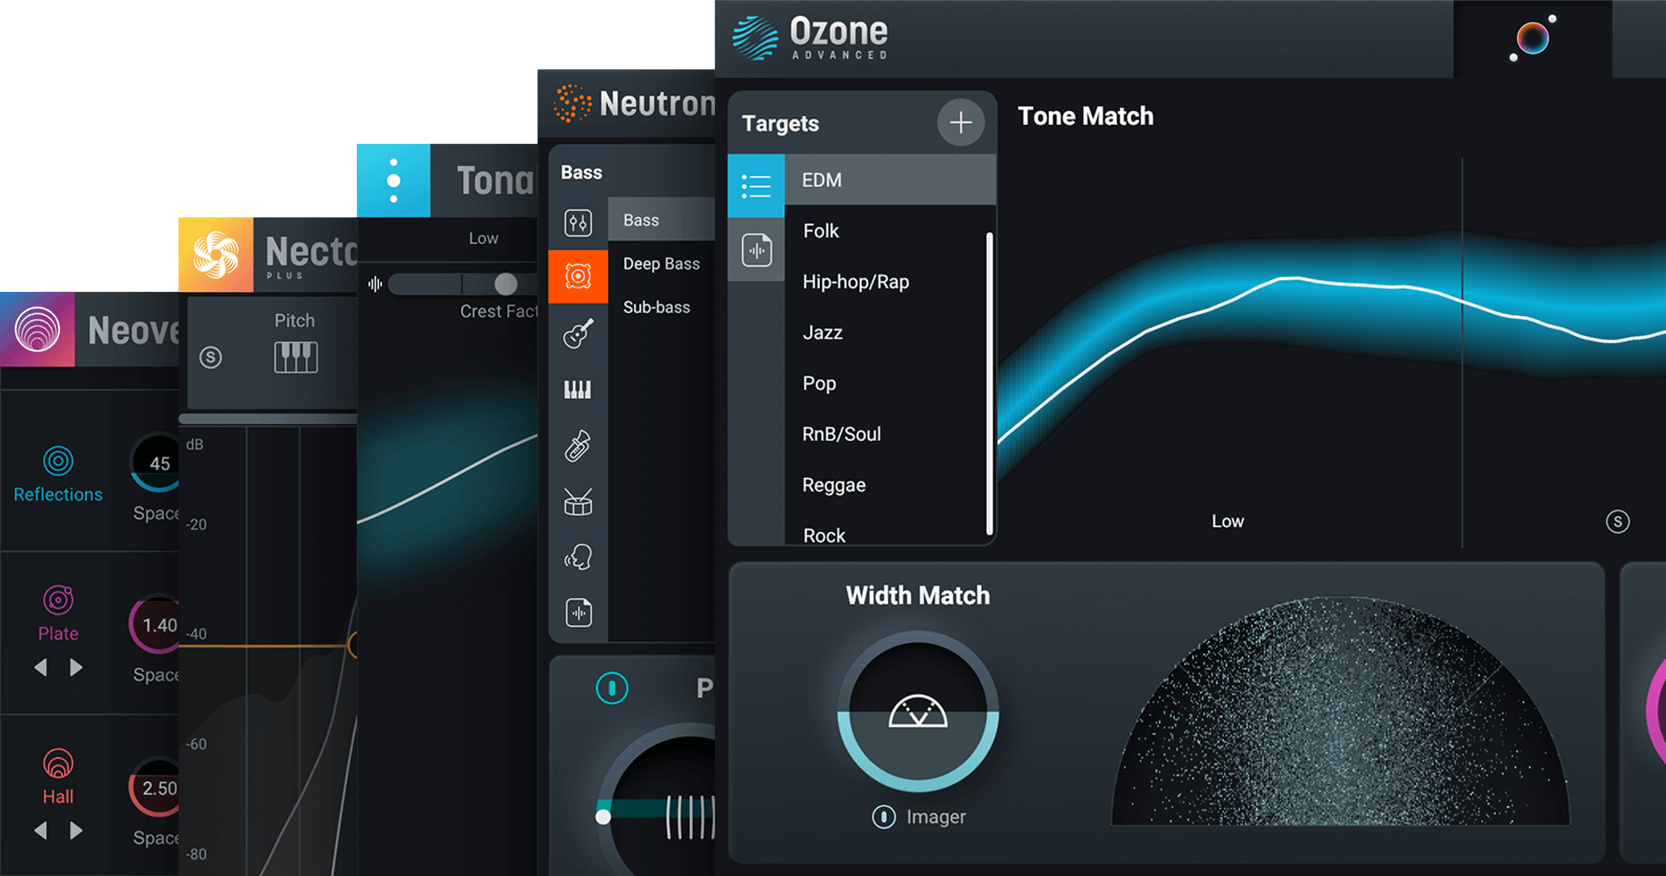Select the EDM target
This screenshot has width=1666, height=876.
[890, 180]
